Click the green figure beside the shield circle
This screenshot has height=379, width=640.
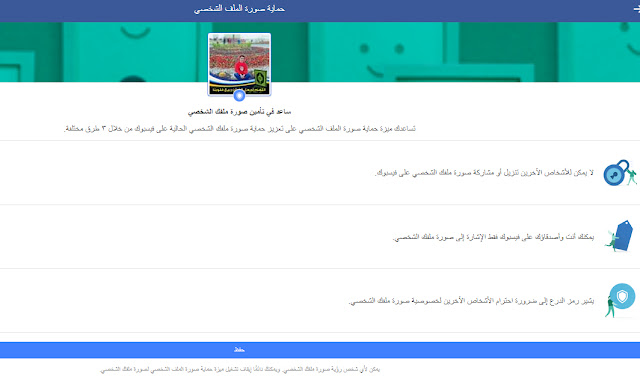pyautogui.click(x=610, y=306)
